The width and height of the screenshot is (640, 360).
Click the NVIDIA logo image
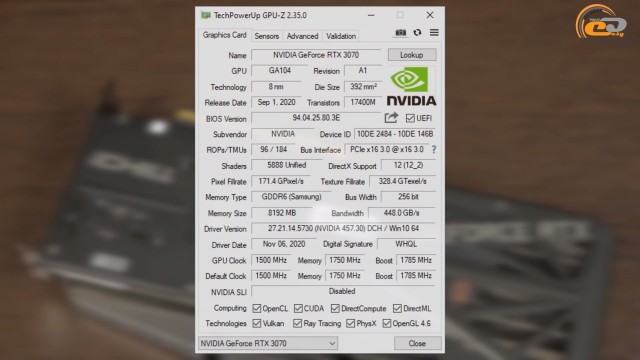[x=411, y=87]
